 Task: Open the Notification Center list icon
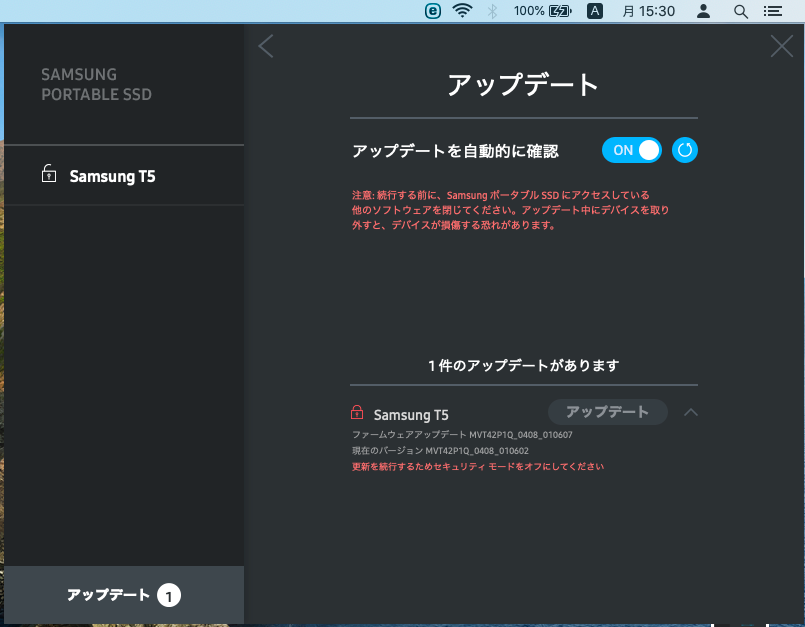(x=772, y=11)
